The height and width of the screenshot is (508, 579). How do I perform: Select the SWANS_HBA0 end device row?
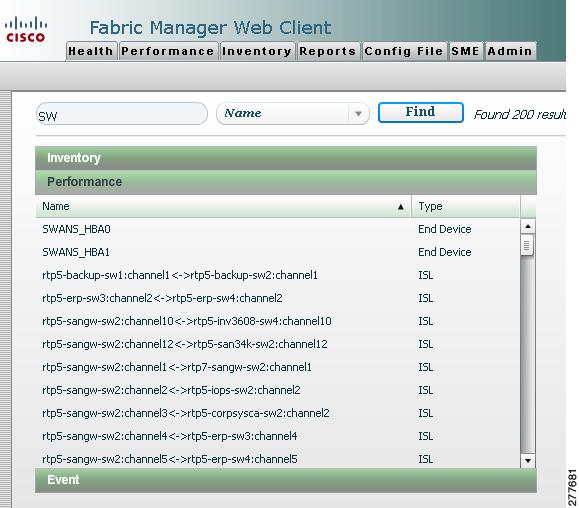point(278,229)
